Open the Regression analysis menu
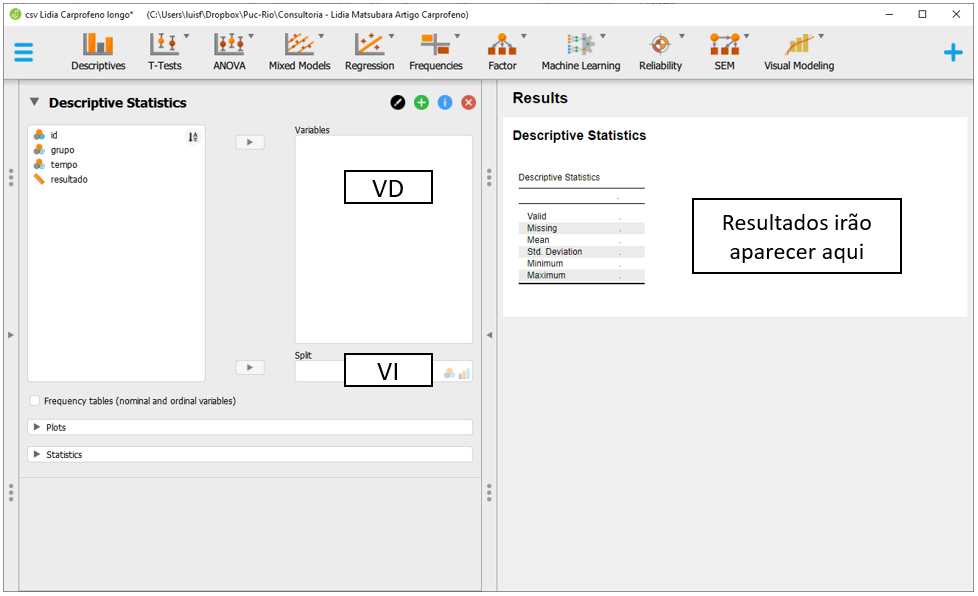978x596 pixels. coord(369,52)
